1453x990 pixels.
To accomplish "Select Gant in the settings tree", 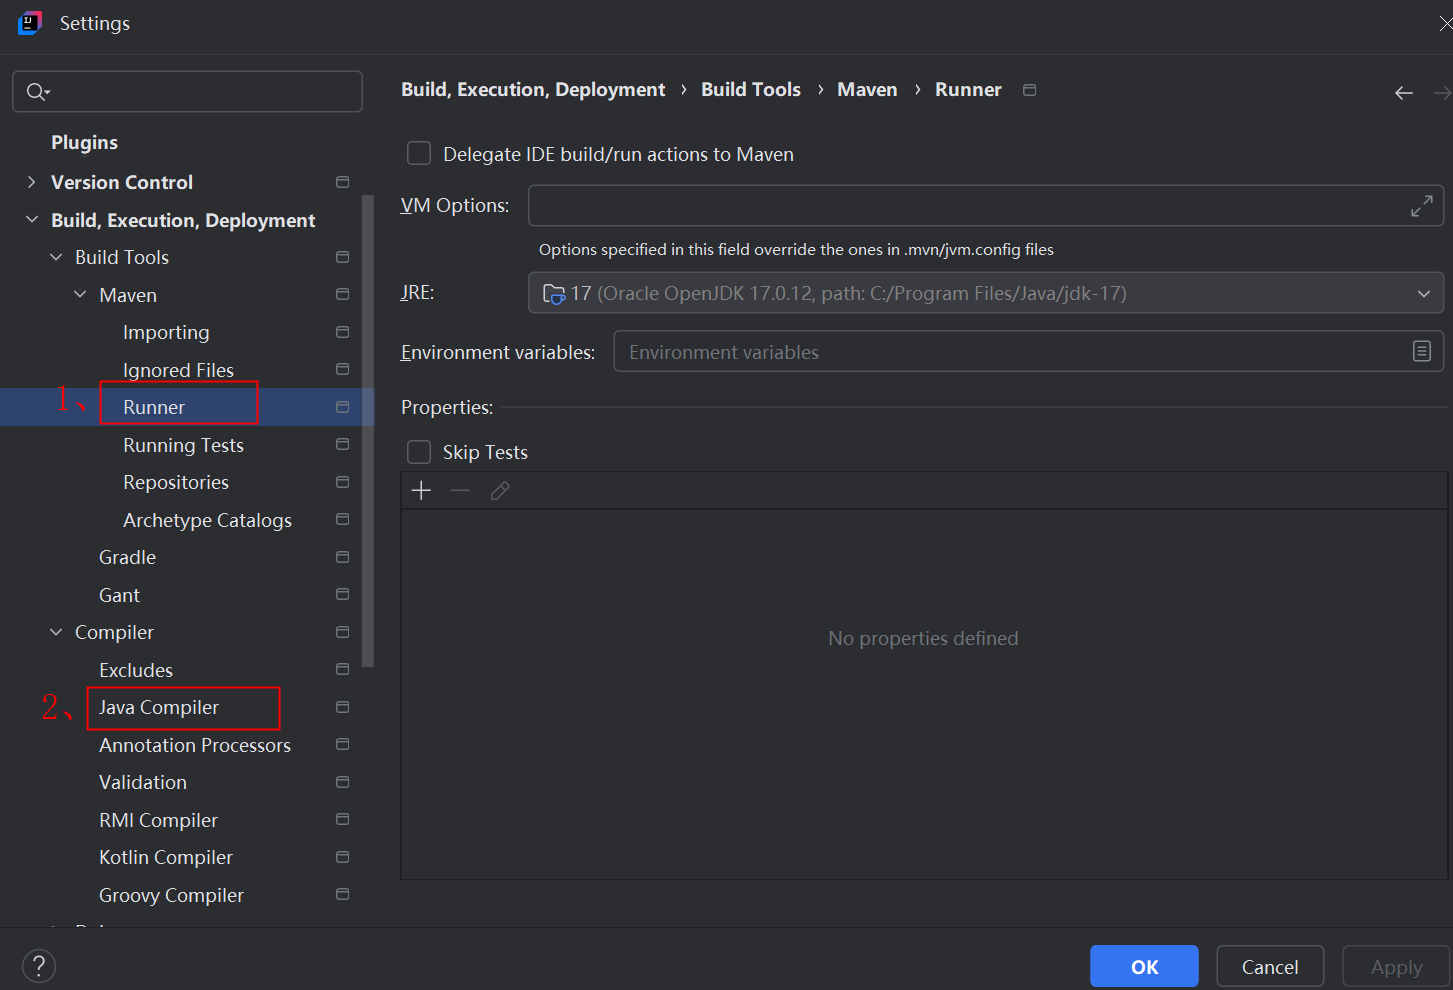I will point(119,595).
